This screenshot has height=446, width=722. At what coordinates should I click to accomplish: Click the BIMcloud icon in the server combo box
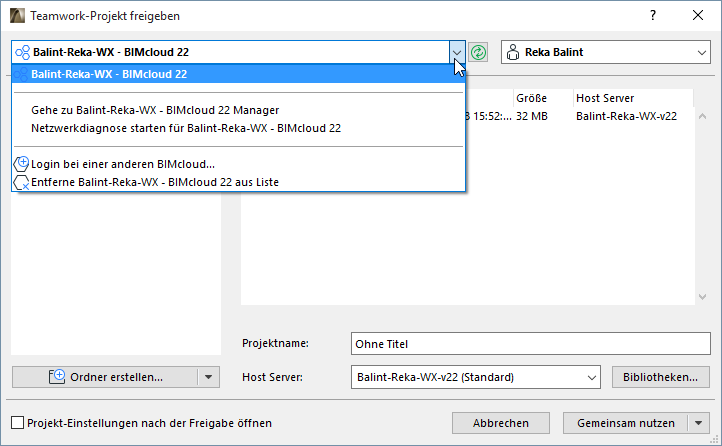click(x=23, y=52)
